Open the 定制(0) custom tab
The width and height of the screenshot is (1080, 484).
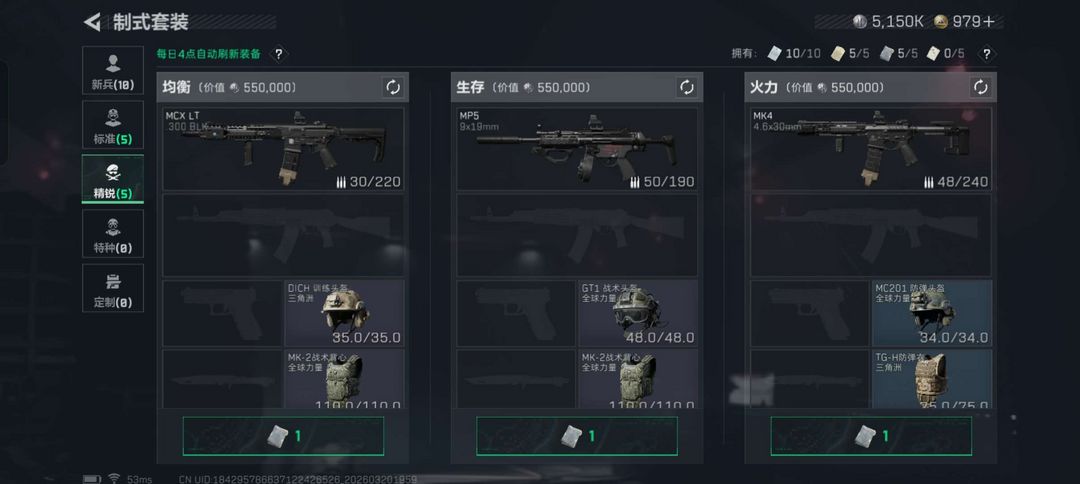[x=113, y=288]
